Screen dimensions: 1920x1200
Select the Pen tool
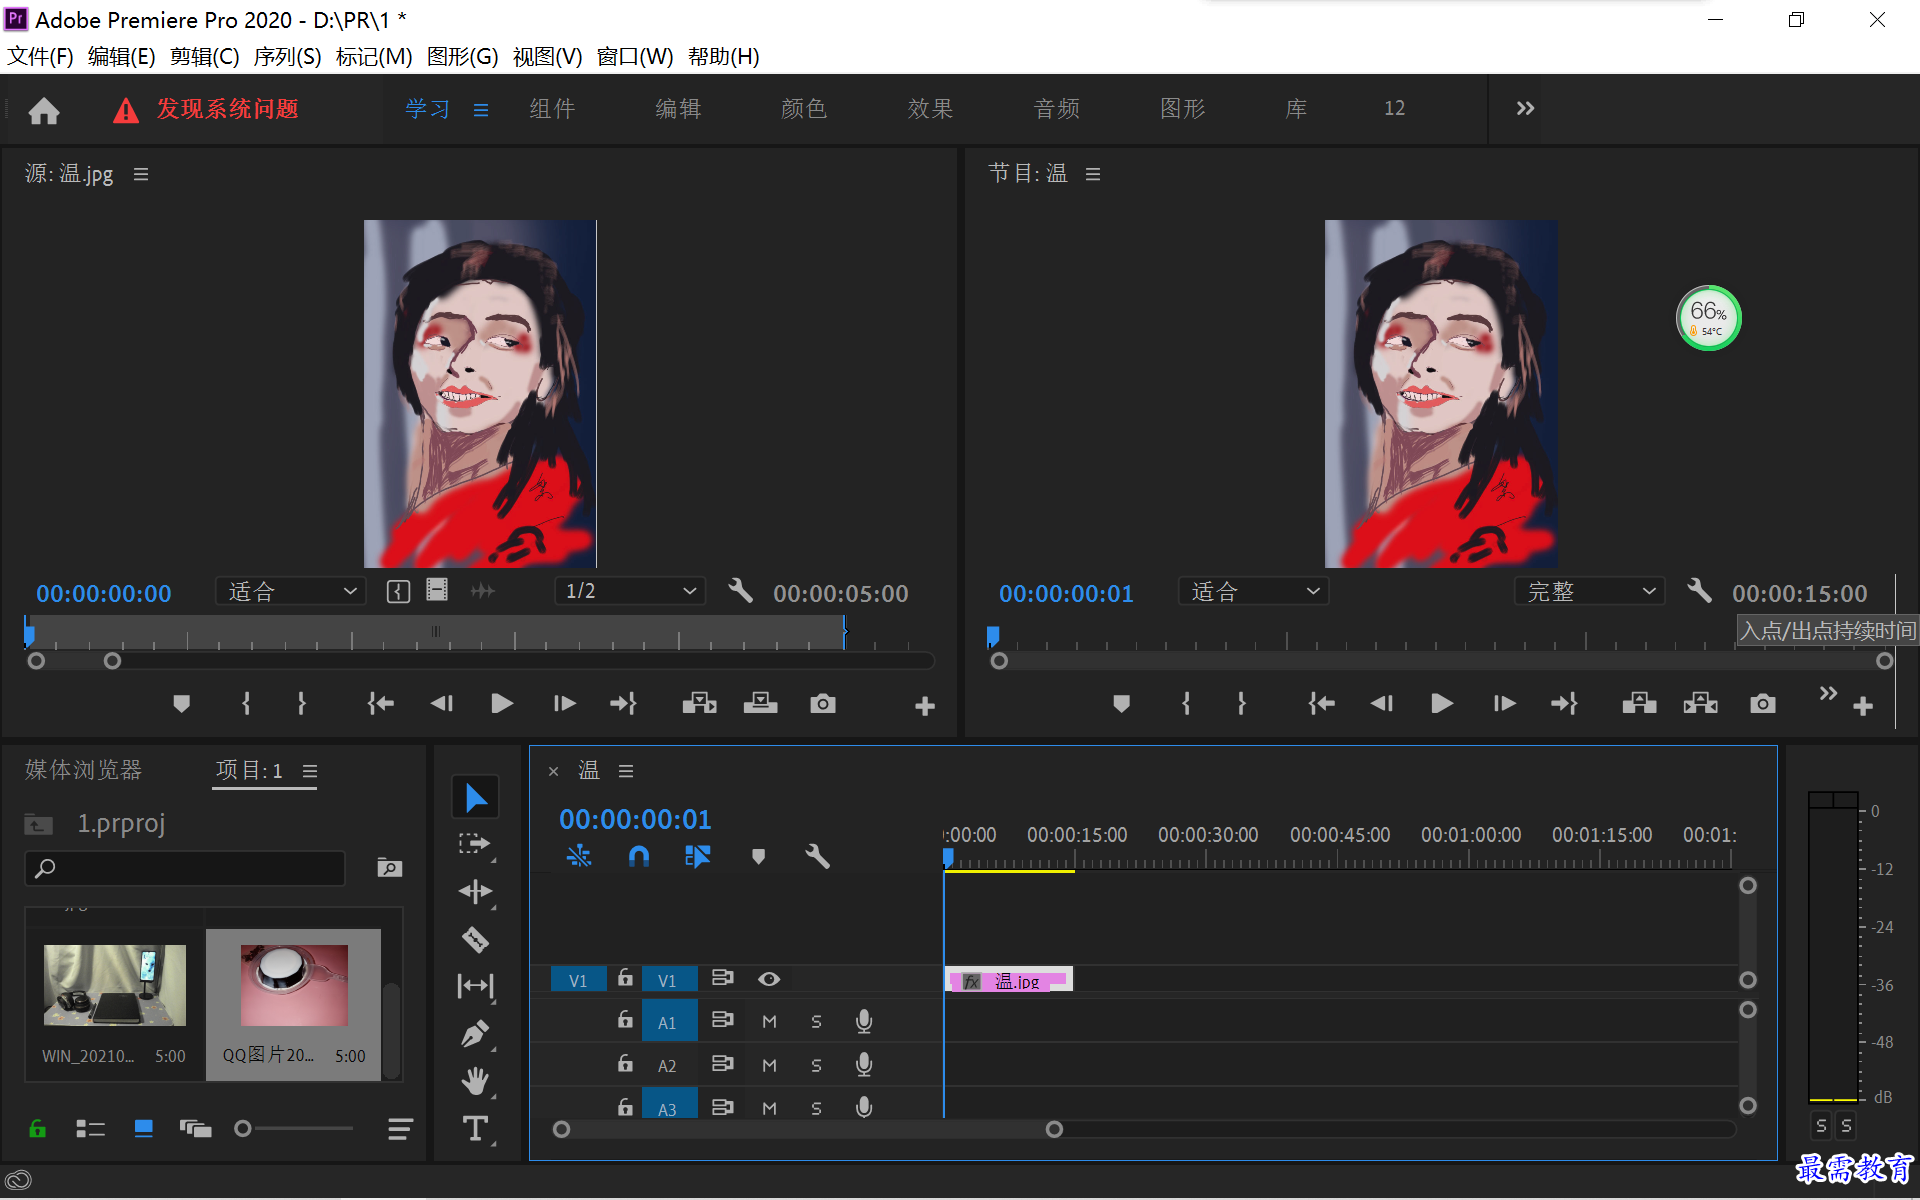coord(475,1033)
